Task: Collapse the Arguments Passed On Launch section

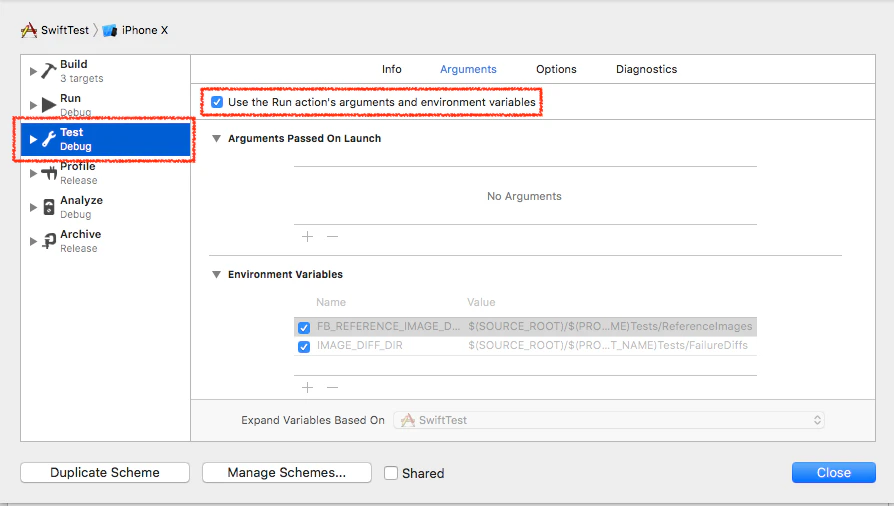Action: pyautogui.click(x=217, y=139)
